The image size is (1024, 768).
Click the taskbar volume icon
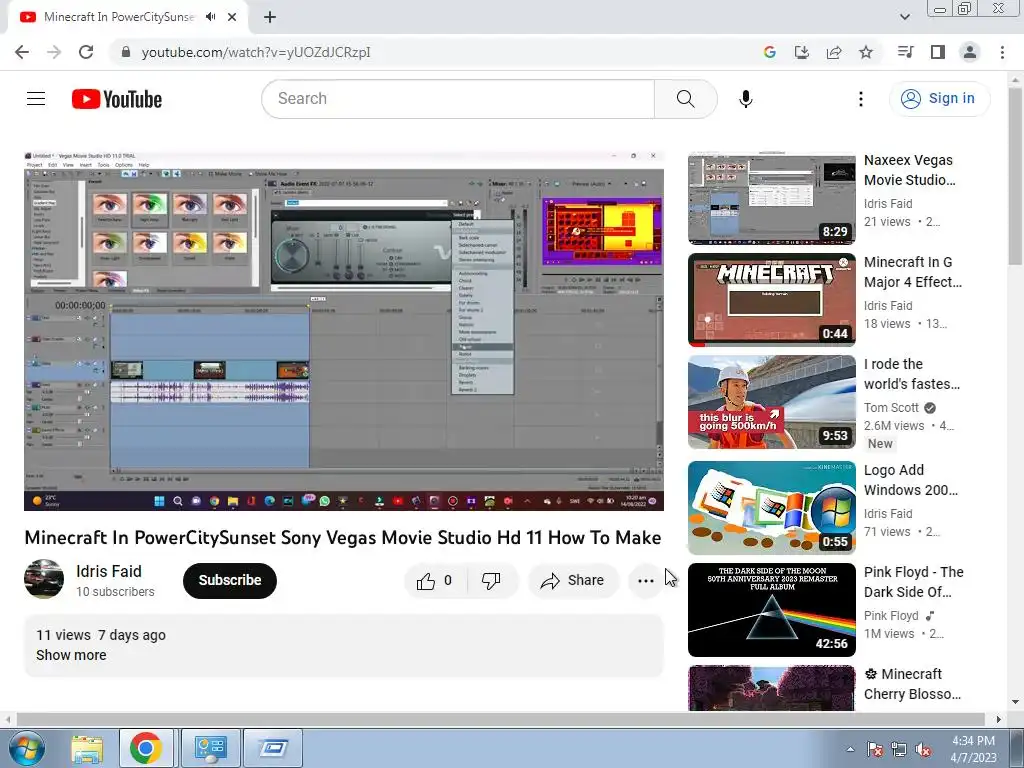[x=923, y=749]
